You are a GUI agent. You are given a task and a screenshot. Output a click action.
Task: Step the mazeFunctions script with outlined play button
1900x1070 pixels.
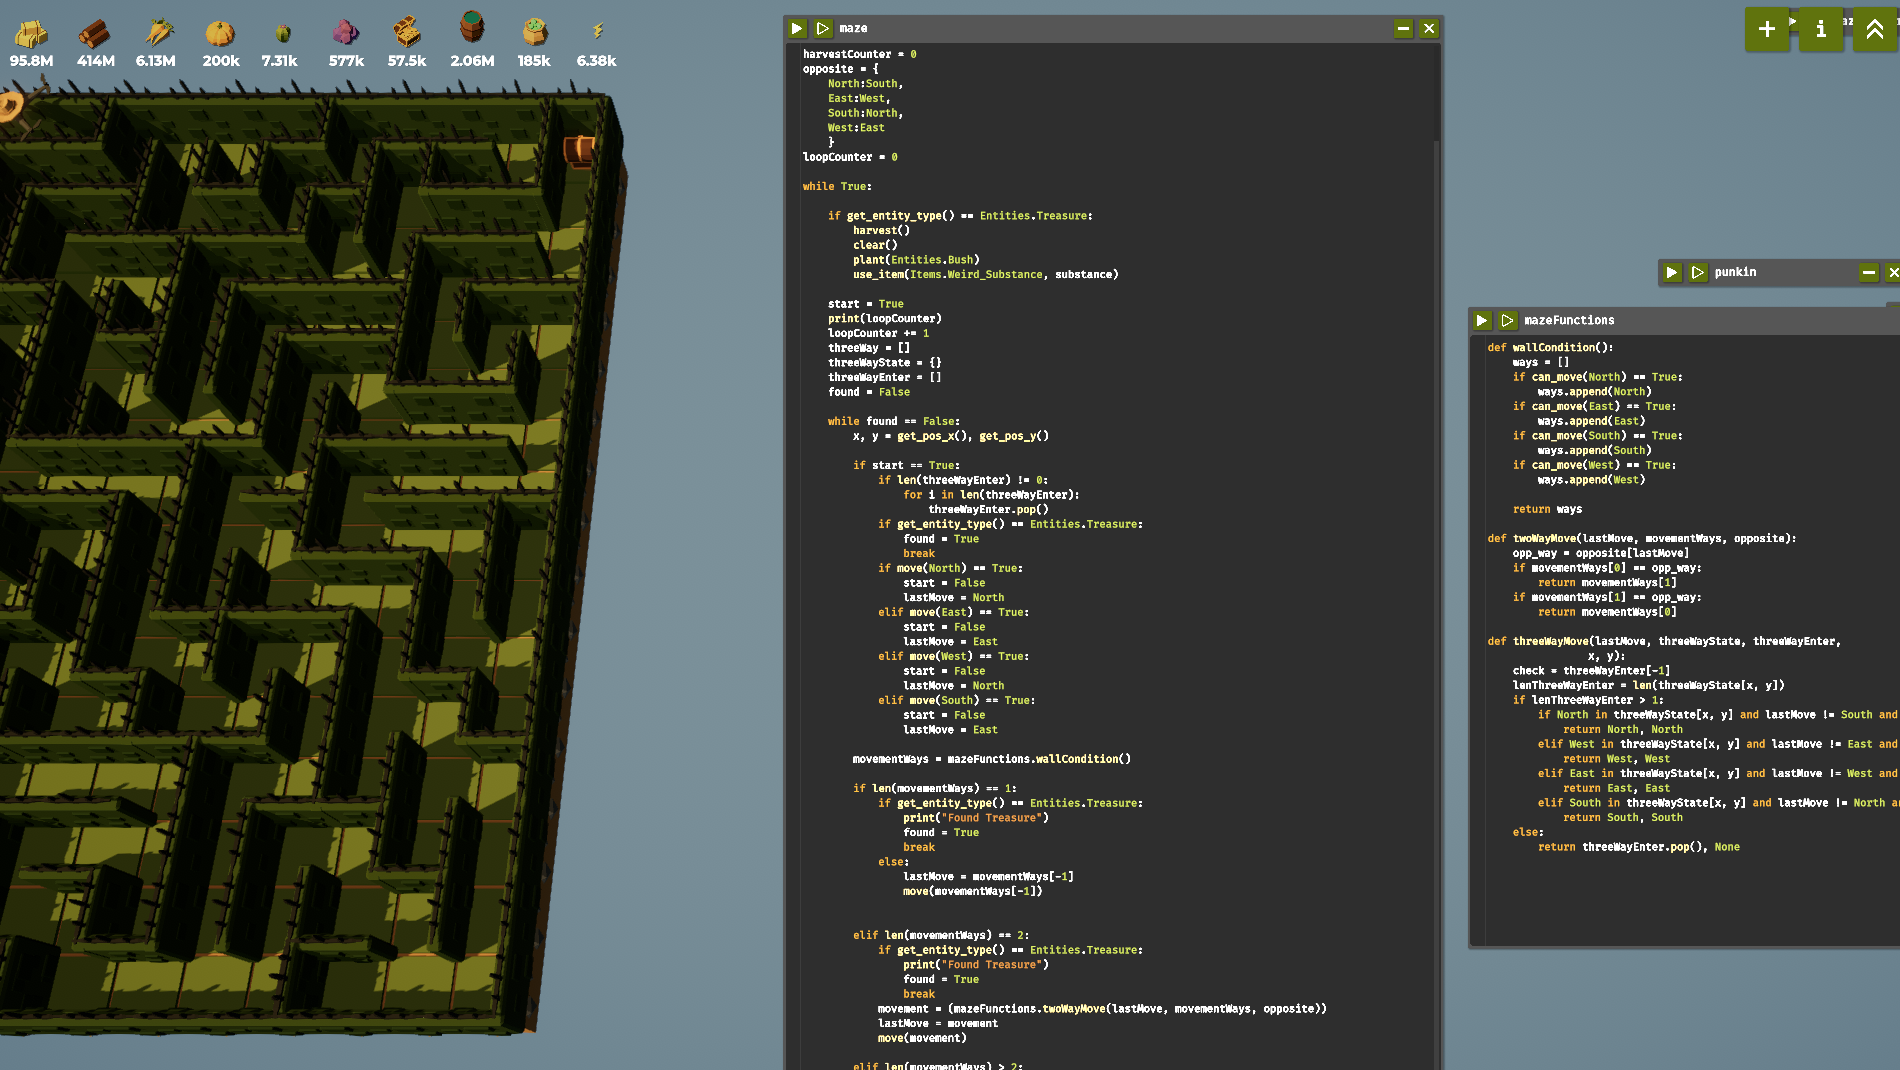1508,320
